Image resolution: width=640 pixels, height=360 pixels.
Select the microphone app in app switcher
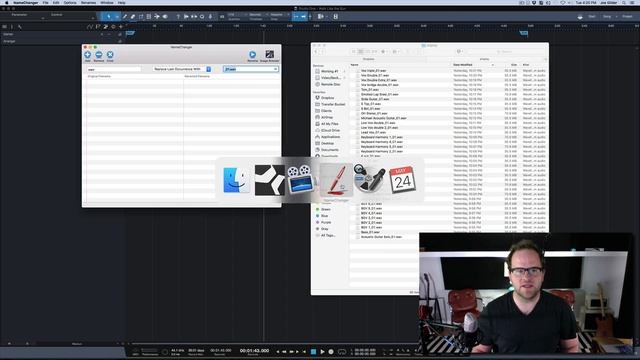click(369, 179)
